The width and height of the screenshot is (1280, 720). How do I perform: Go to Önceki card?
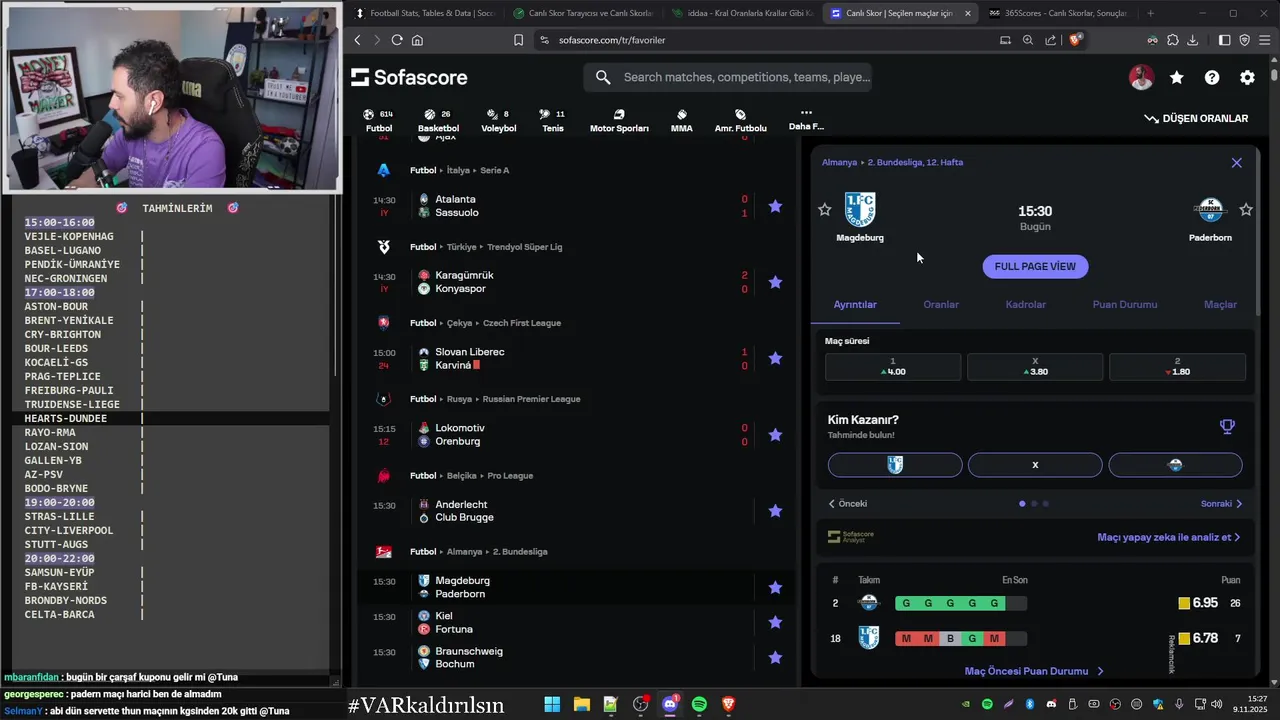coord(848,503)
